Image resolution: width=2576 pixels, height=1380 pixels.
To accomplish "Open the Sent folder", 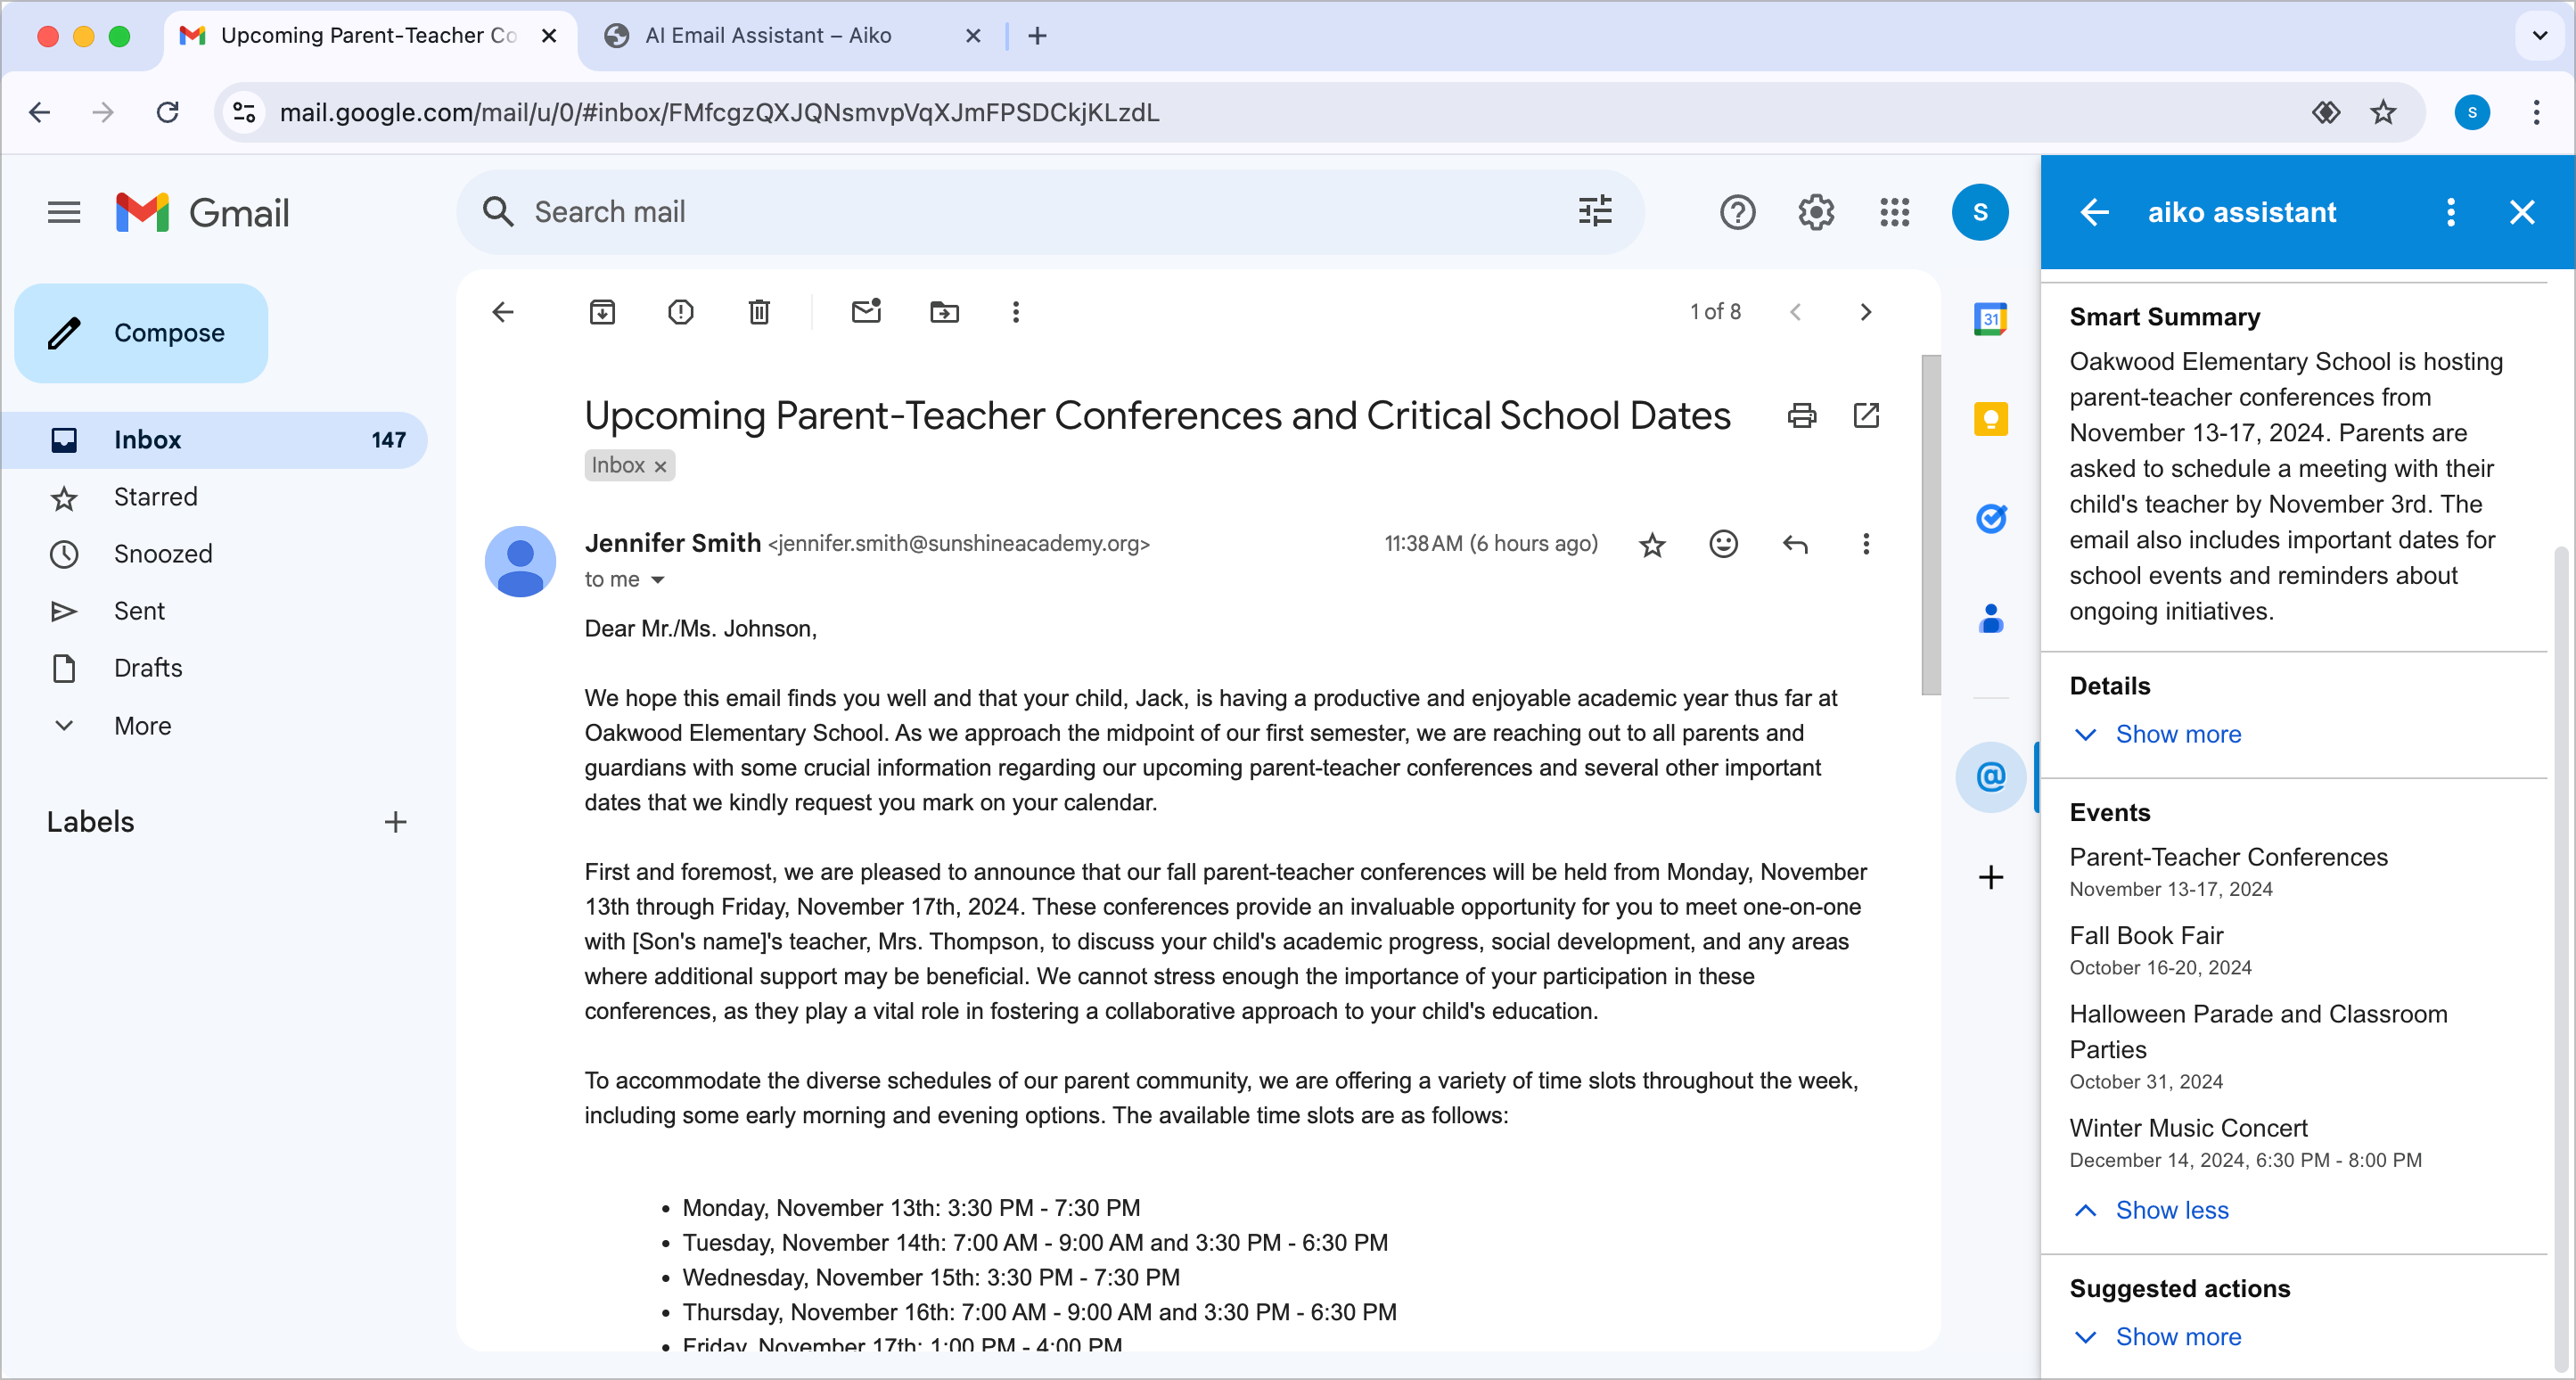I will [x=139, y=611].
